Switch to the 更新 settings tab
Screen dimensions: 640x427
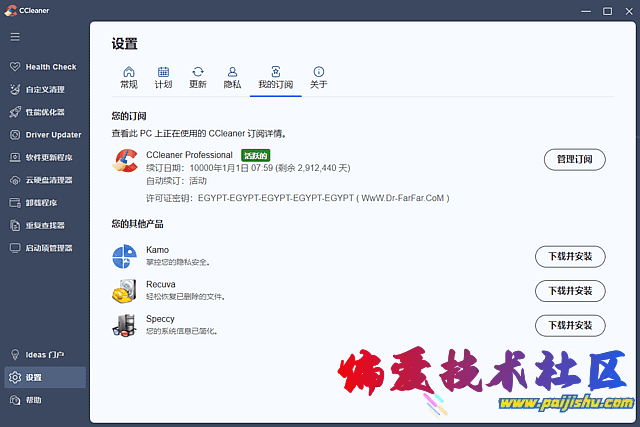[198, 78]
